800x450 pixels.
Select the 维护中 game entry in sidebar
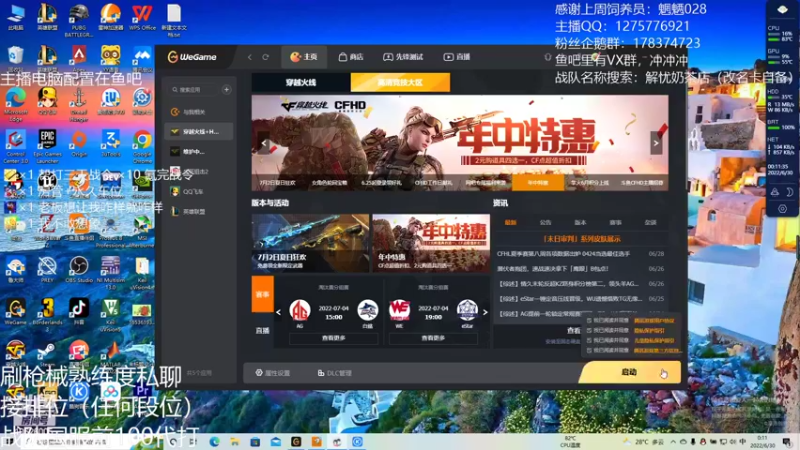click(x=198, y=152)
